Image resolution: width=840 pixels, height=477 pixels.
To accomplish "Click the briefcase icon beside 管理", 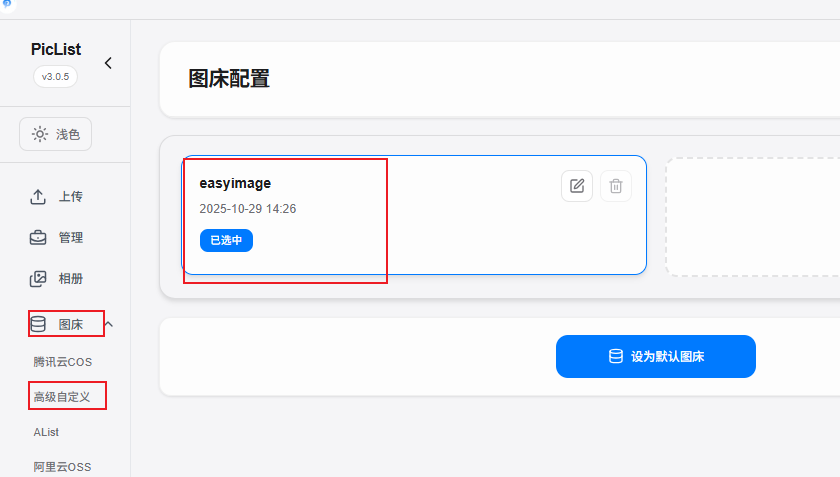I will [38, 238].
